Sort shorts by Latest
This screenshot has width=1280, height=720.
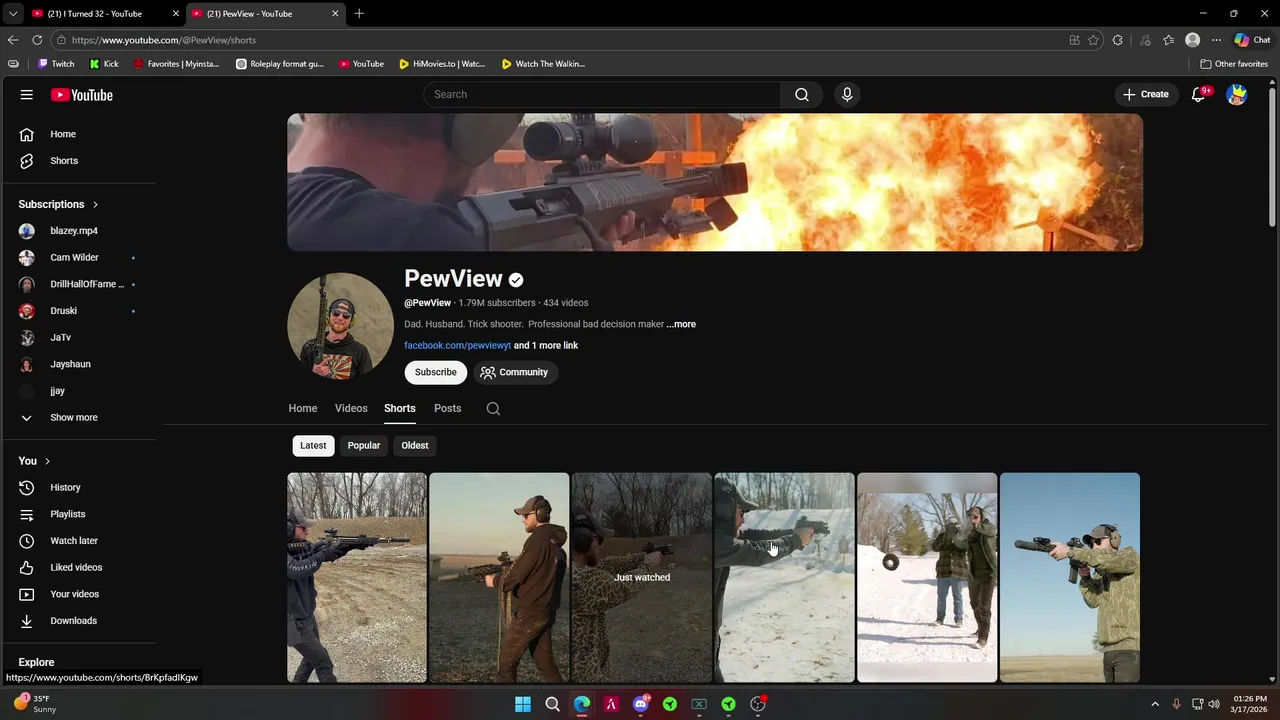[313, 445]
